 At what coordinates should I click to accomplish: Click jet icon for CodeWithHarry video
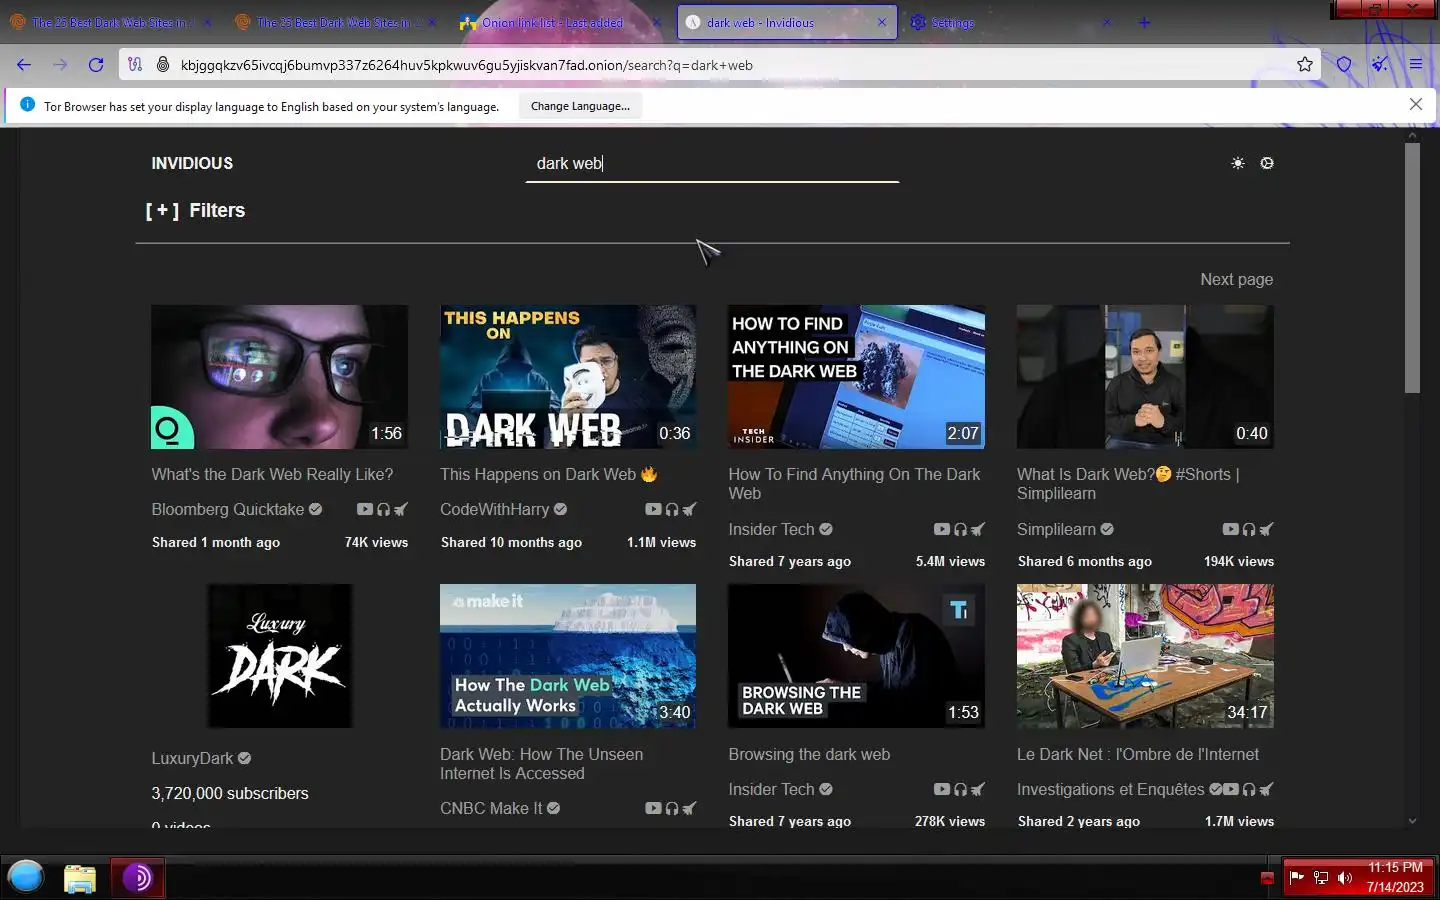pos(689,509)
